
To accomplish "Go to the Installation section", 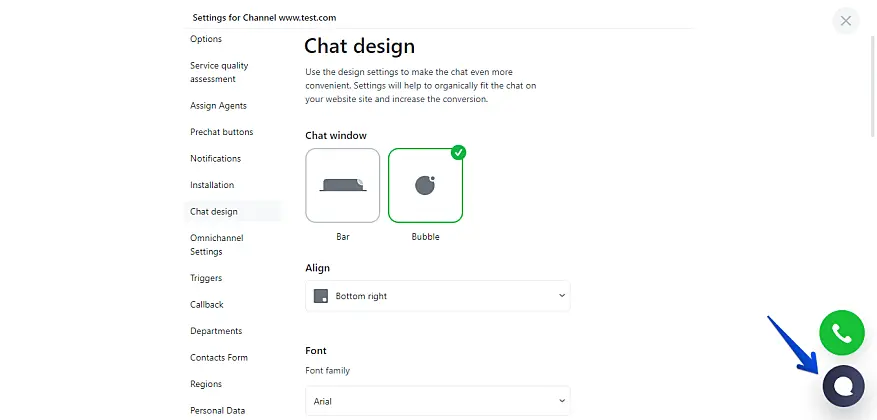I will point(212,185).
